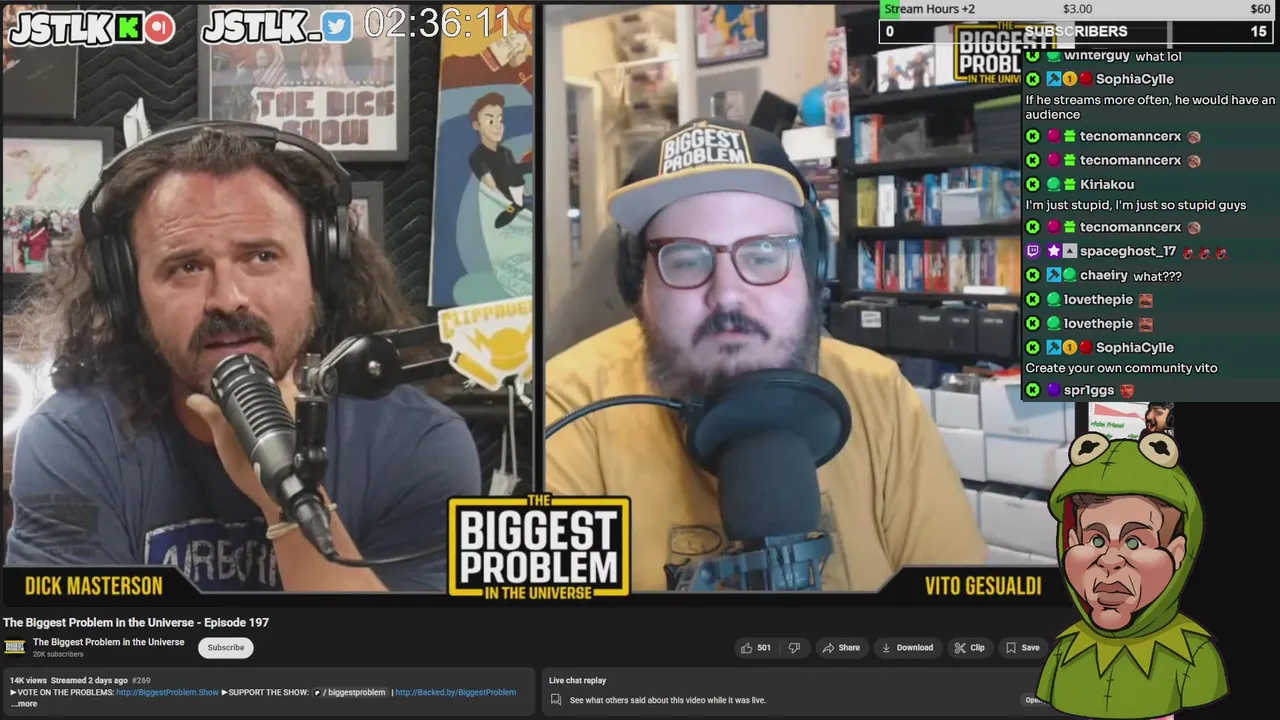Open the channel avatar icon

(15, 647)
